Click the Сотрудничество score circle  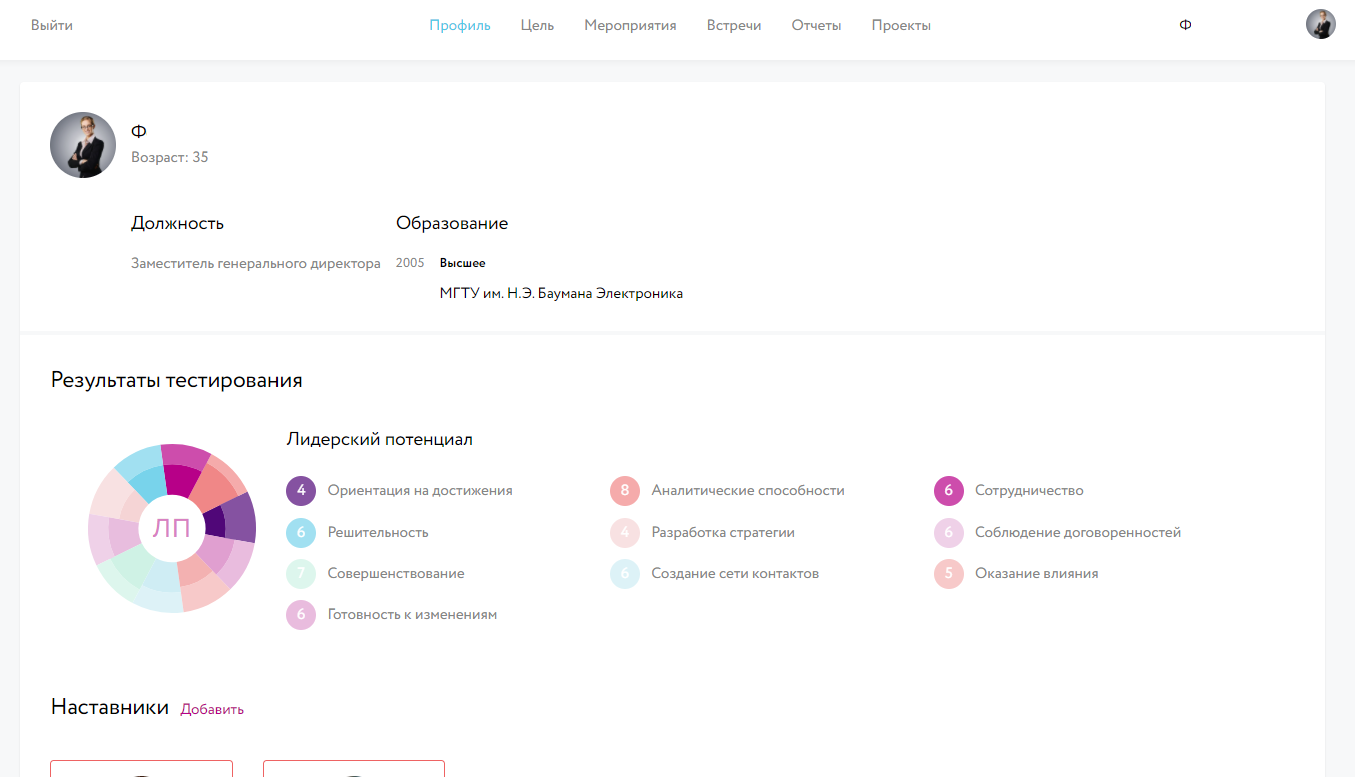coord(949,491)
